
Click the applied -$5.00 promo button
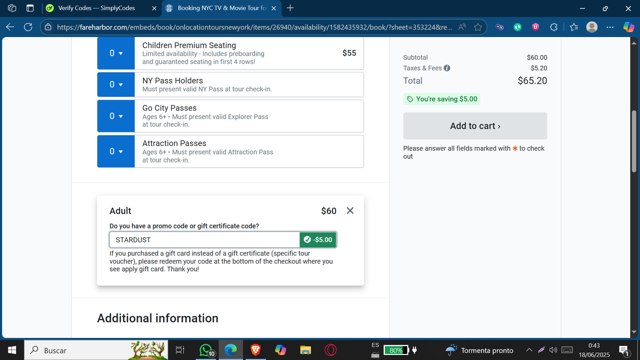coord(318,240)
